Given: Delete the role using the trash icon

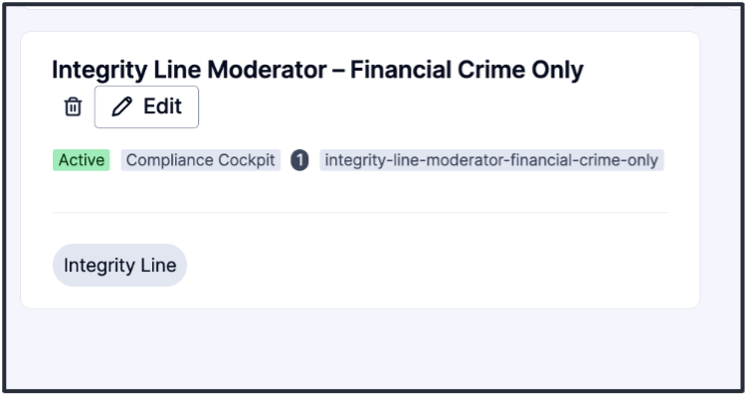Looking at the screenshot, I should pyautogui.click(x=73, y=106).
